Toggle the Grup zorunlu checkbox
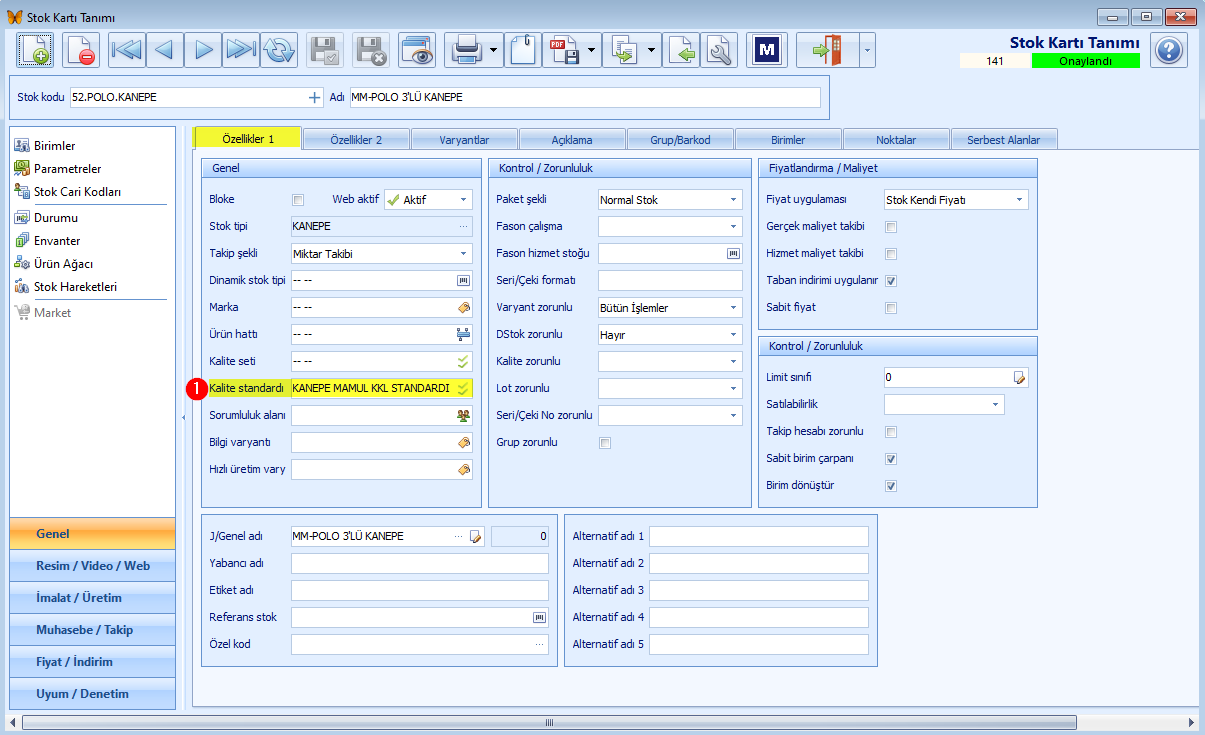 (604, 443)
